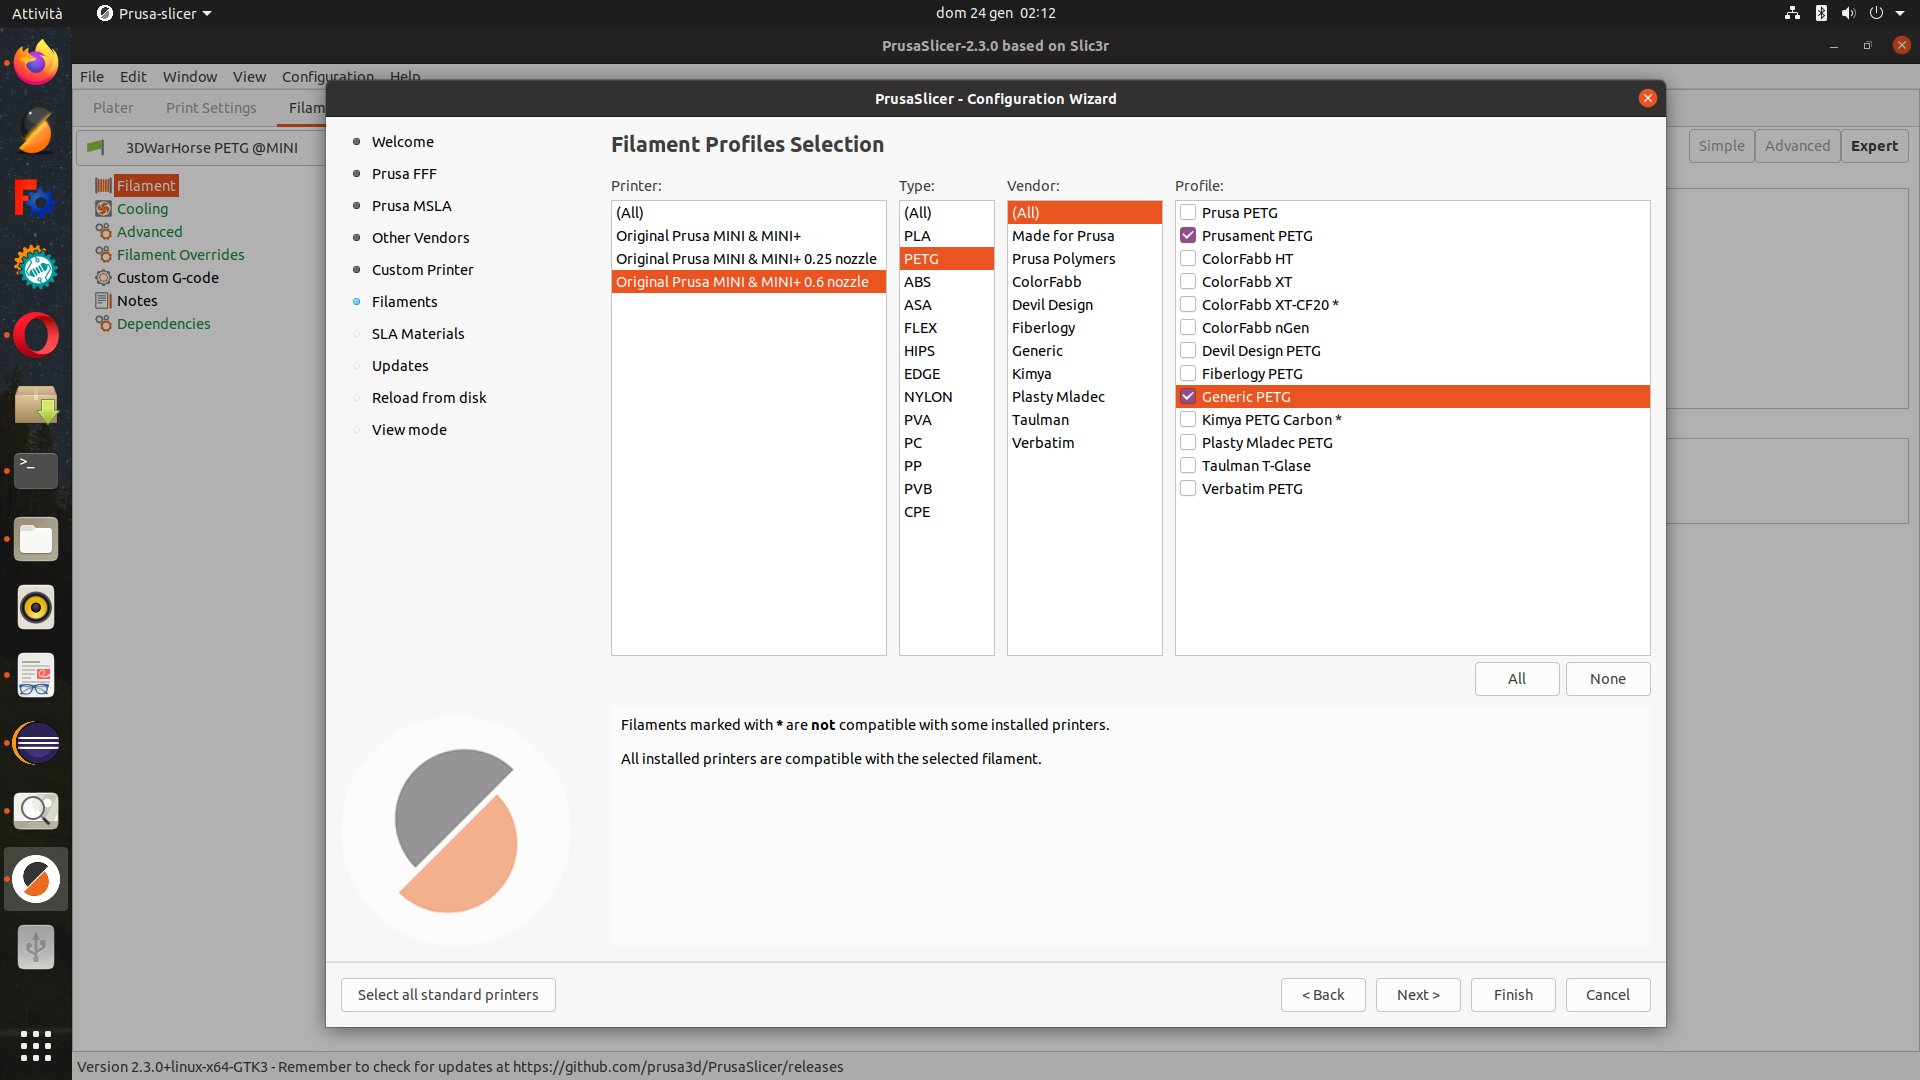
Task: Check the Prusa PETG profile
Action: (1188, 212)
